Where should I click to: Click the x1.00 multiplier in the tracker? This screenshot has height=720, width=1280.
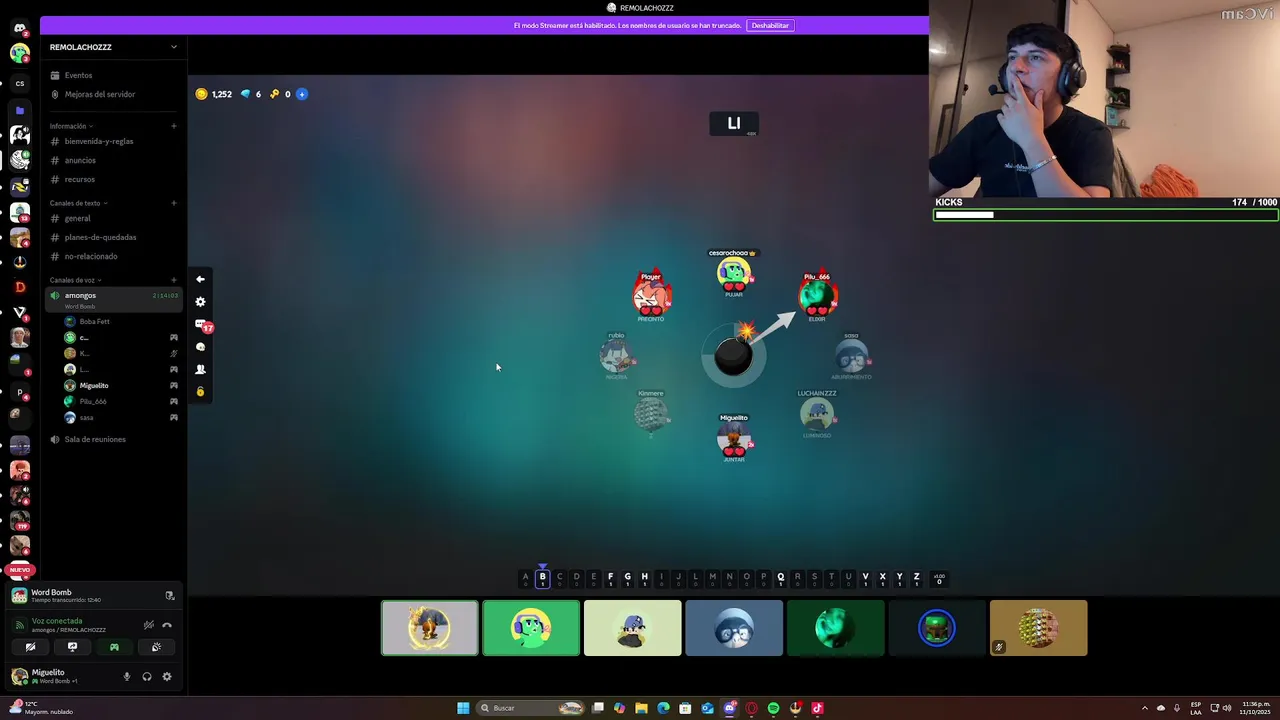939,578
